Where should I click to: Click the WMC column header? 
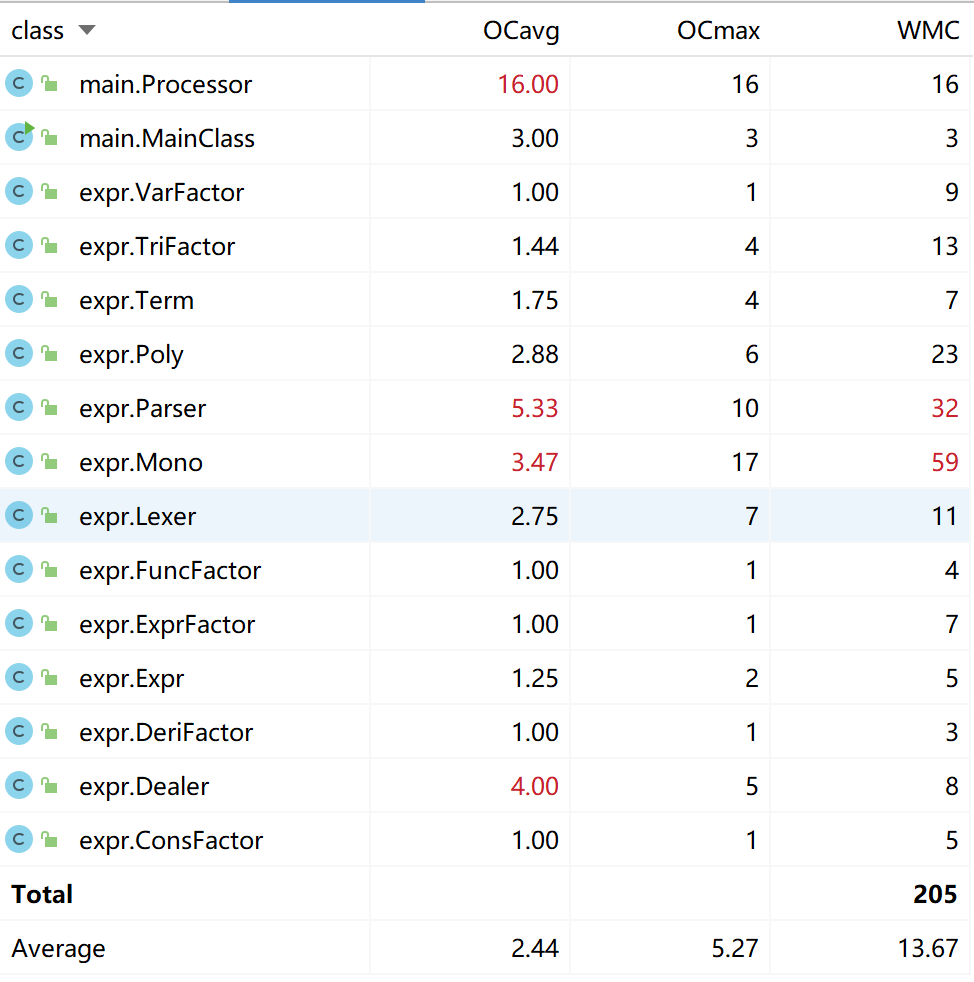pyautogui.click(x=928, y=31)
